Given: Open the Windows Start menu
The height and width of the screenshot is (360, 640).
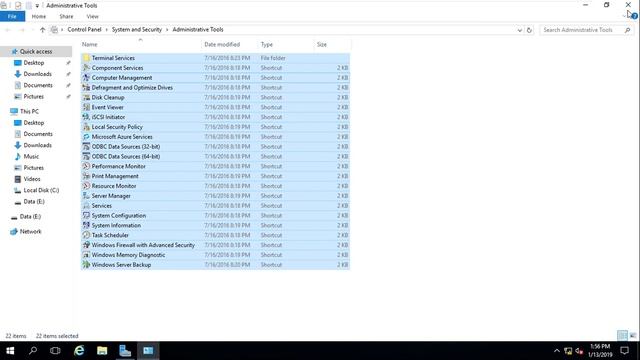Looking at the screenshot, I should coord(10,351).
